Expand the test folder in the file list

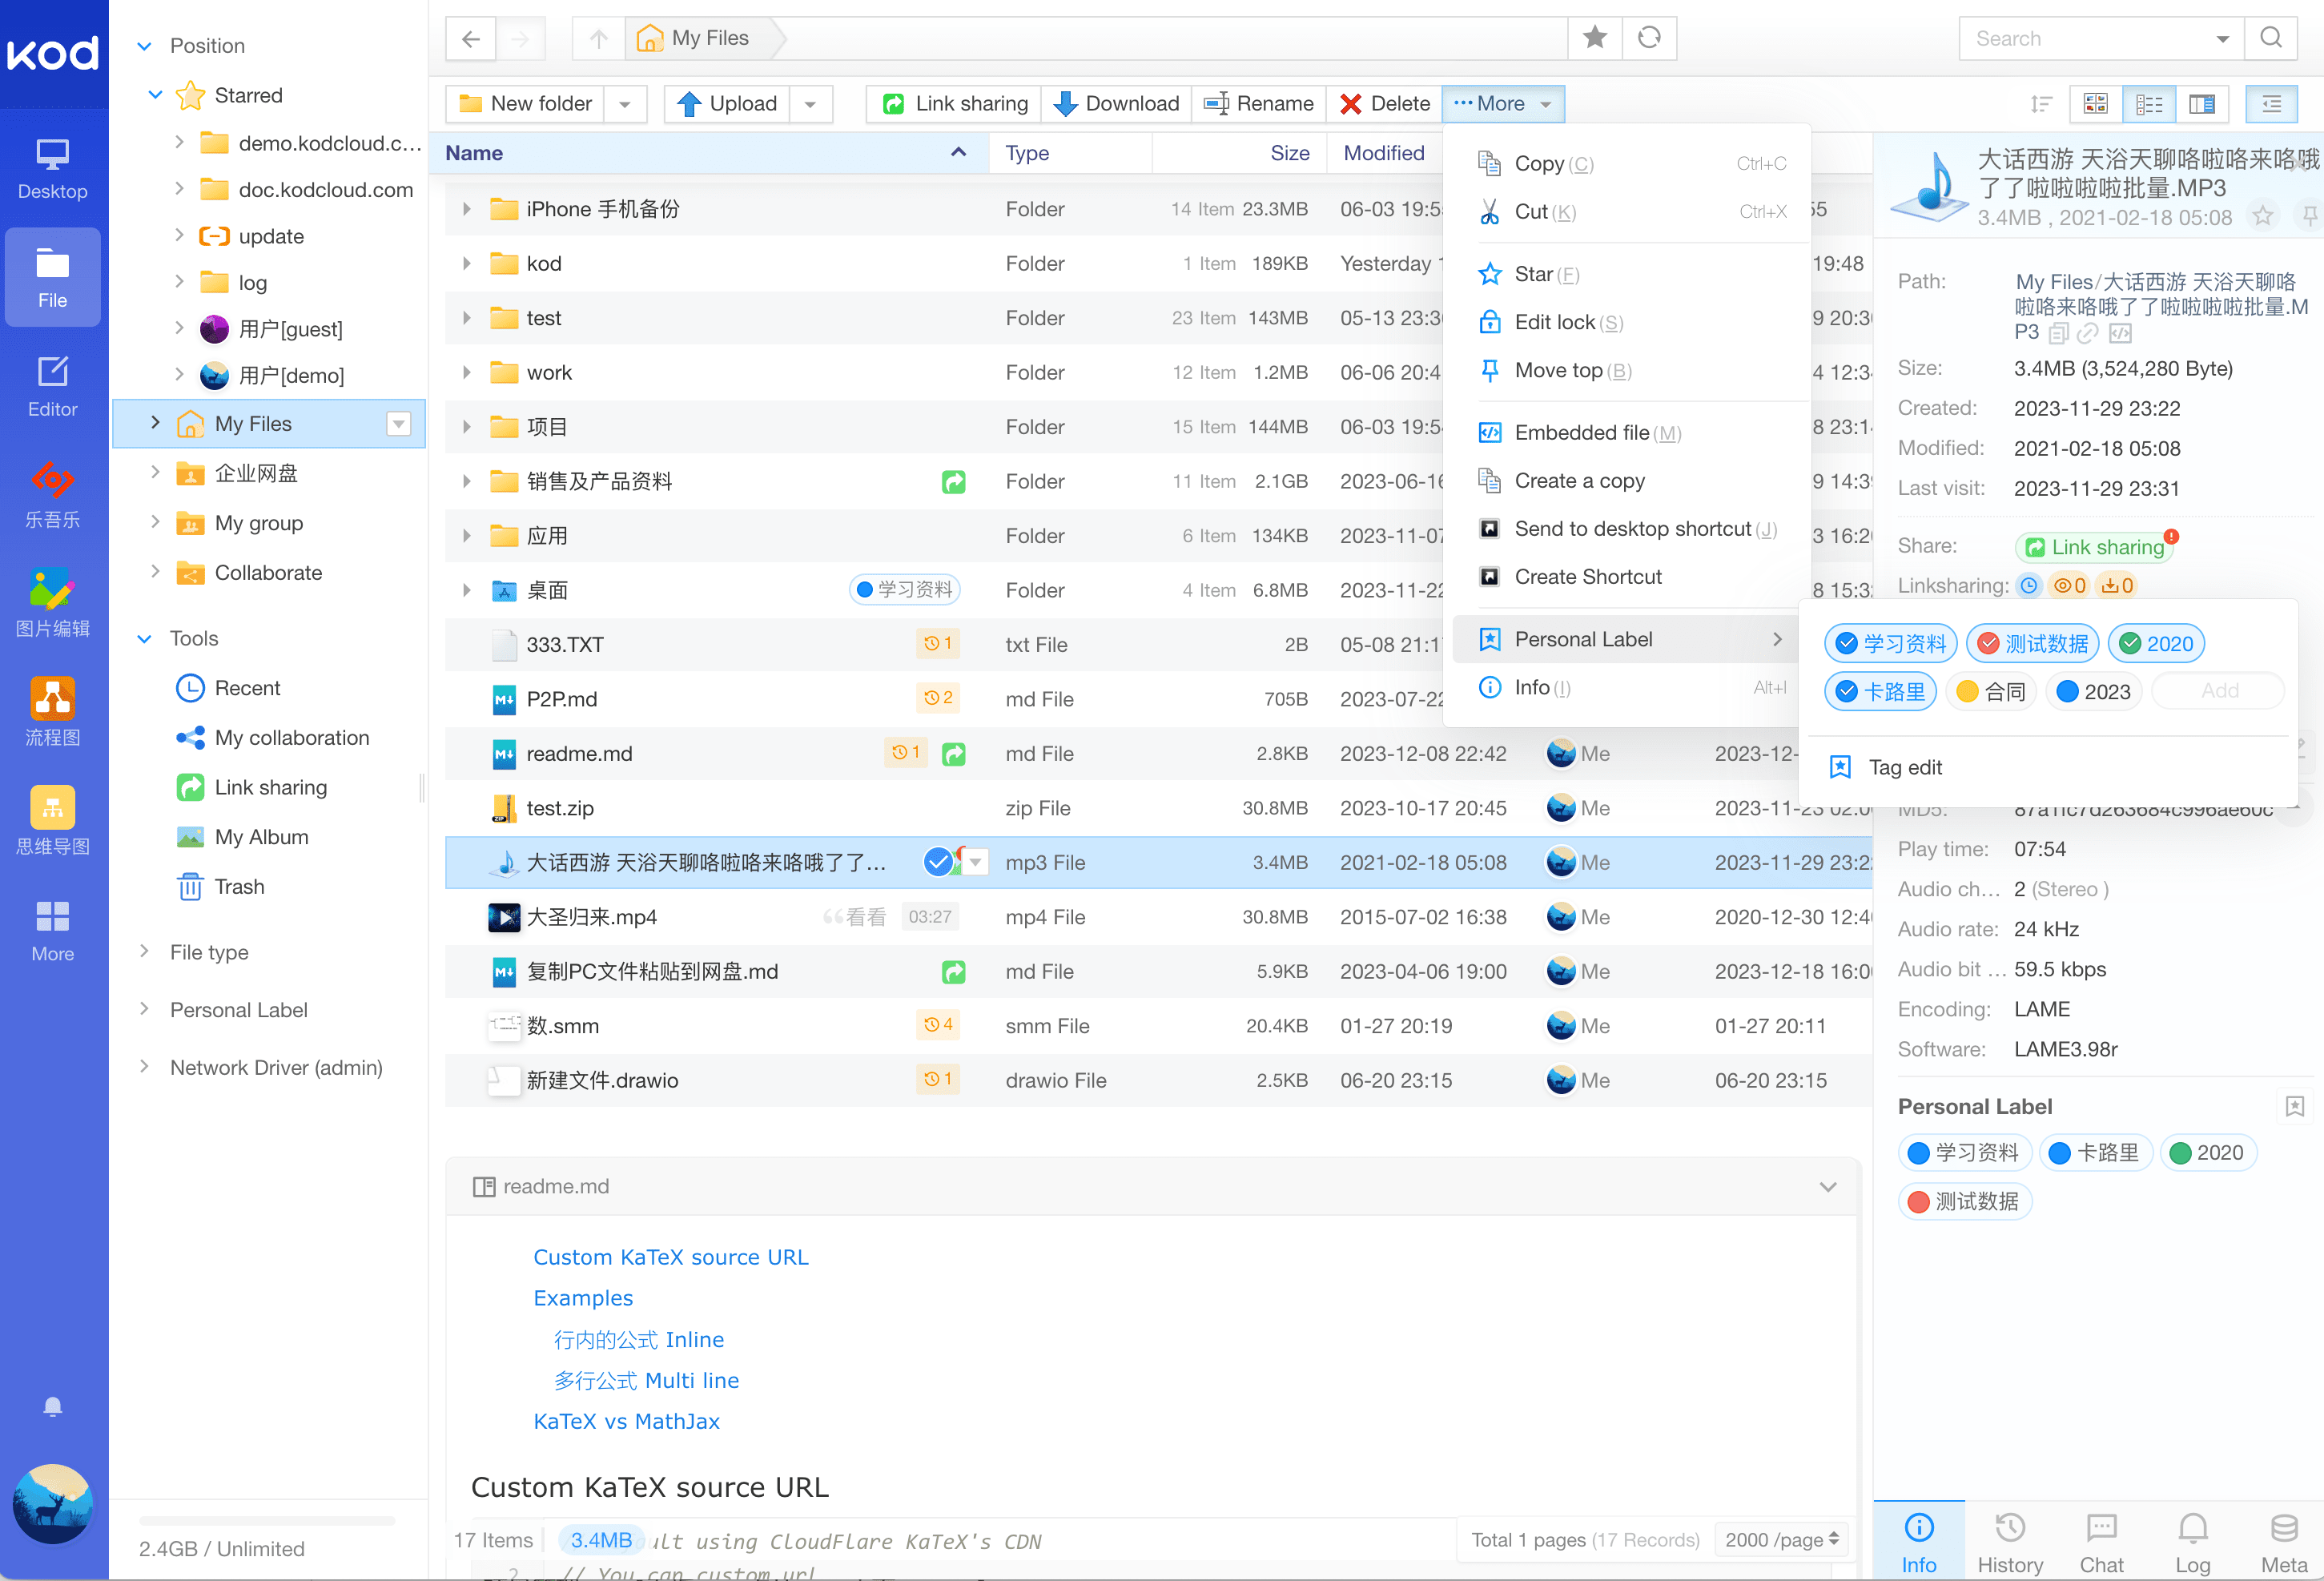(466, 317)
